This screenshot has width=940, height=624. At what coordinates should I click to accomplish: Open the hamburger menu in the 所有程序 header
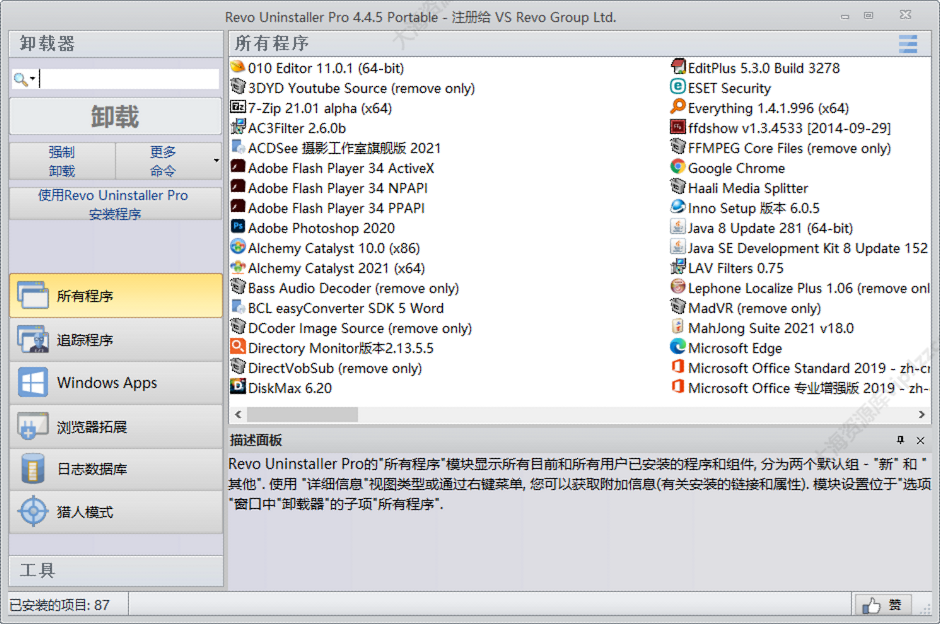coord(908,44)
